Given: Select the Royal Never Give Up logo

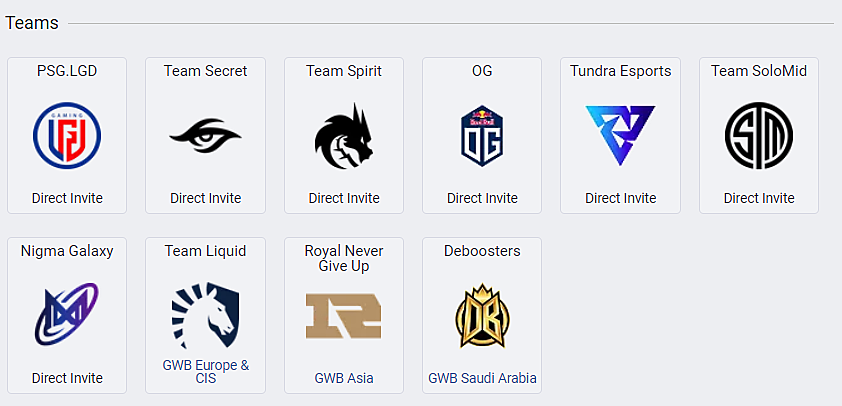Looking at the screenshot, I should [344, 315].
